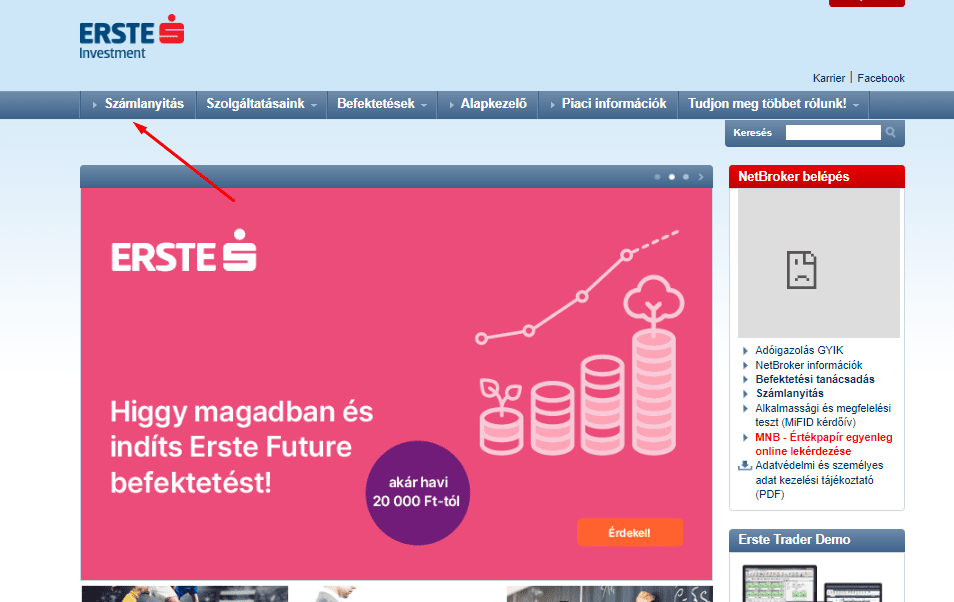Click the PDF download icon beside Adatvédelmi
The image size is (954, 602).
pos(745,466)
